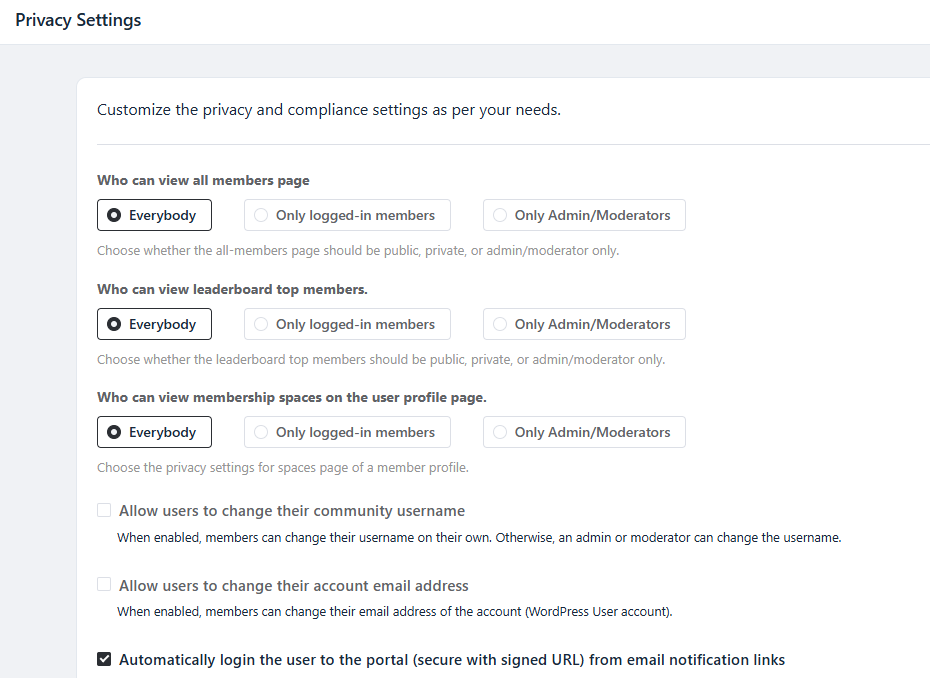The height and width of the screenshot is (678, 930).
Task: Click the help text about members changing username
Action: tap(479, 537)
